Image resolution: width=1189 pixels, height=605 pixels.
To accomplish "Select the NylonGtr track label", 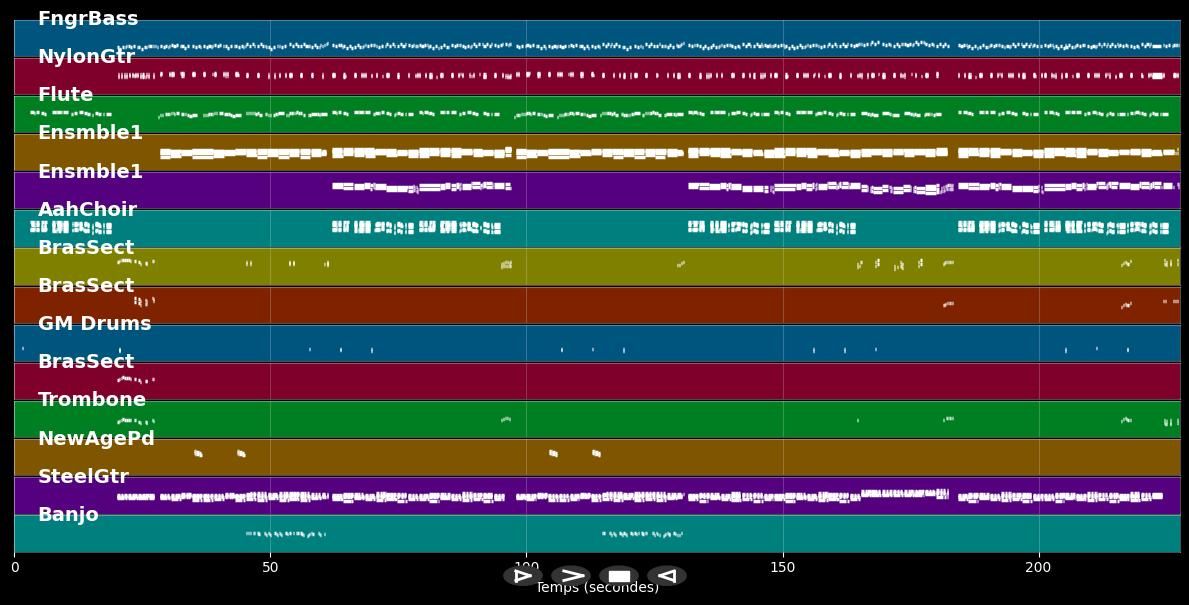I will 86,57.
